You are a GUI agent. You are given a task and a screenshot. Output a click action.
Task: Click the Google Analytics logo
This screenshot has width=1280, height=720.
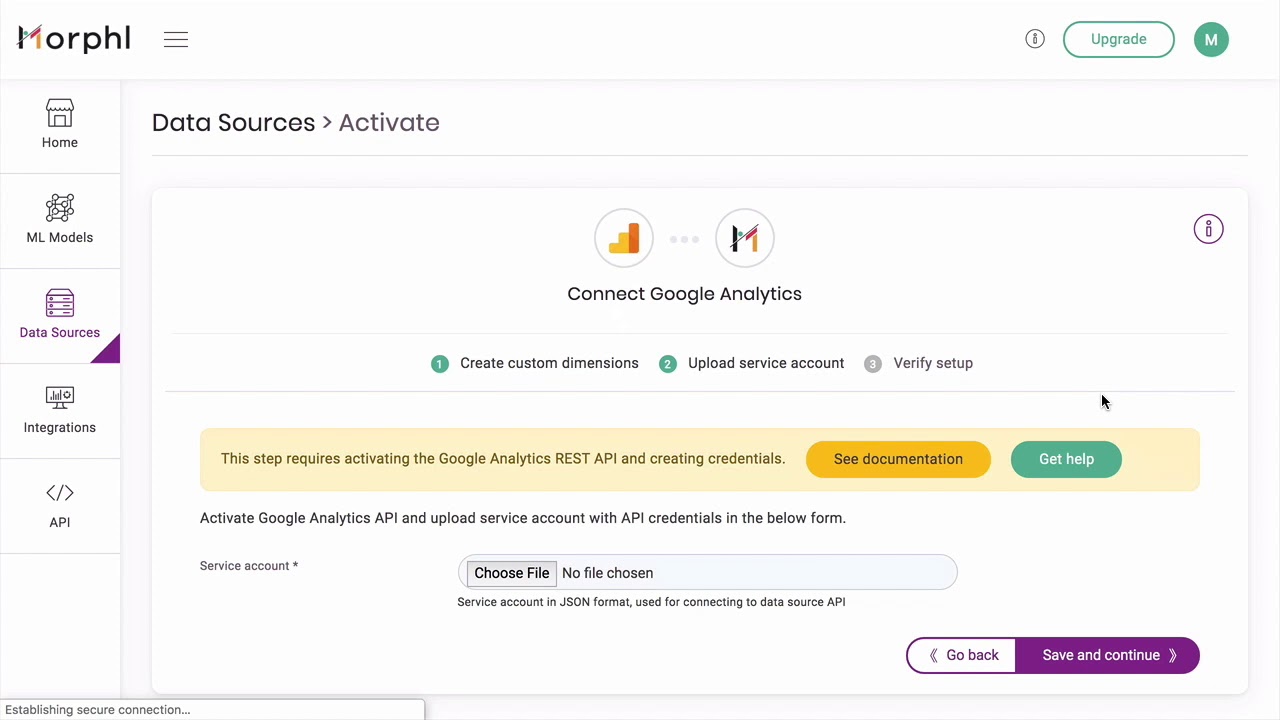pos(624,239)
